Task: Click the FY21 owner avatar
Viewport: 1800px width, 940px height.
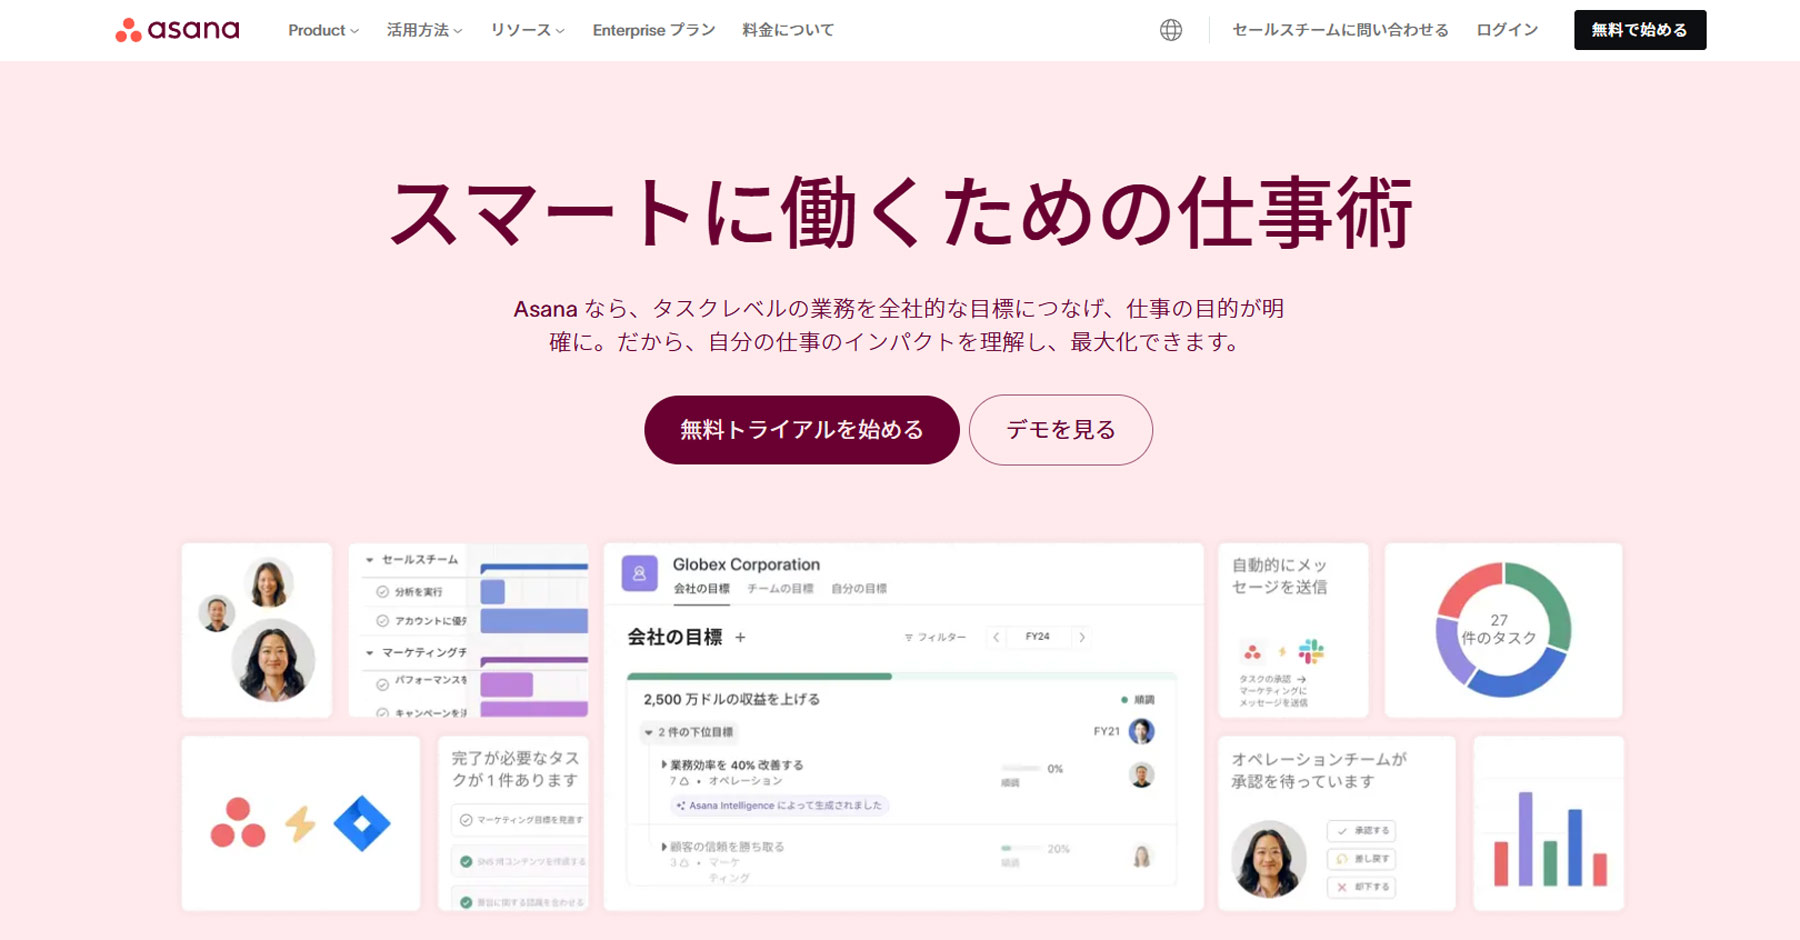Action: coord(1141,732)
